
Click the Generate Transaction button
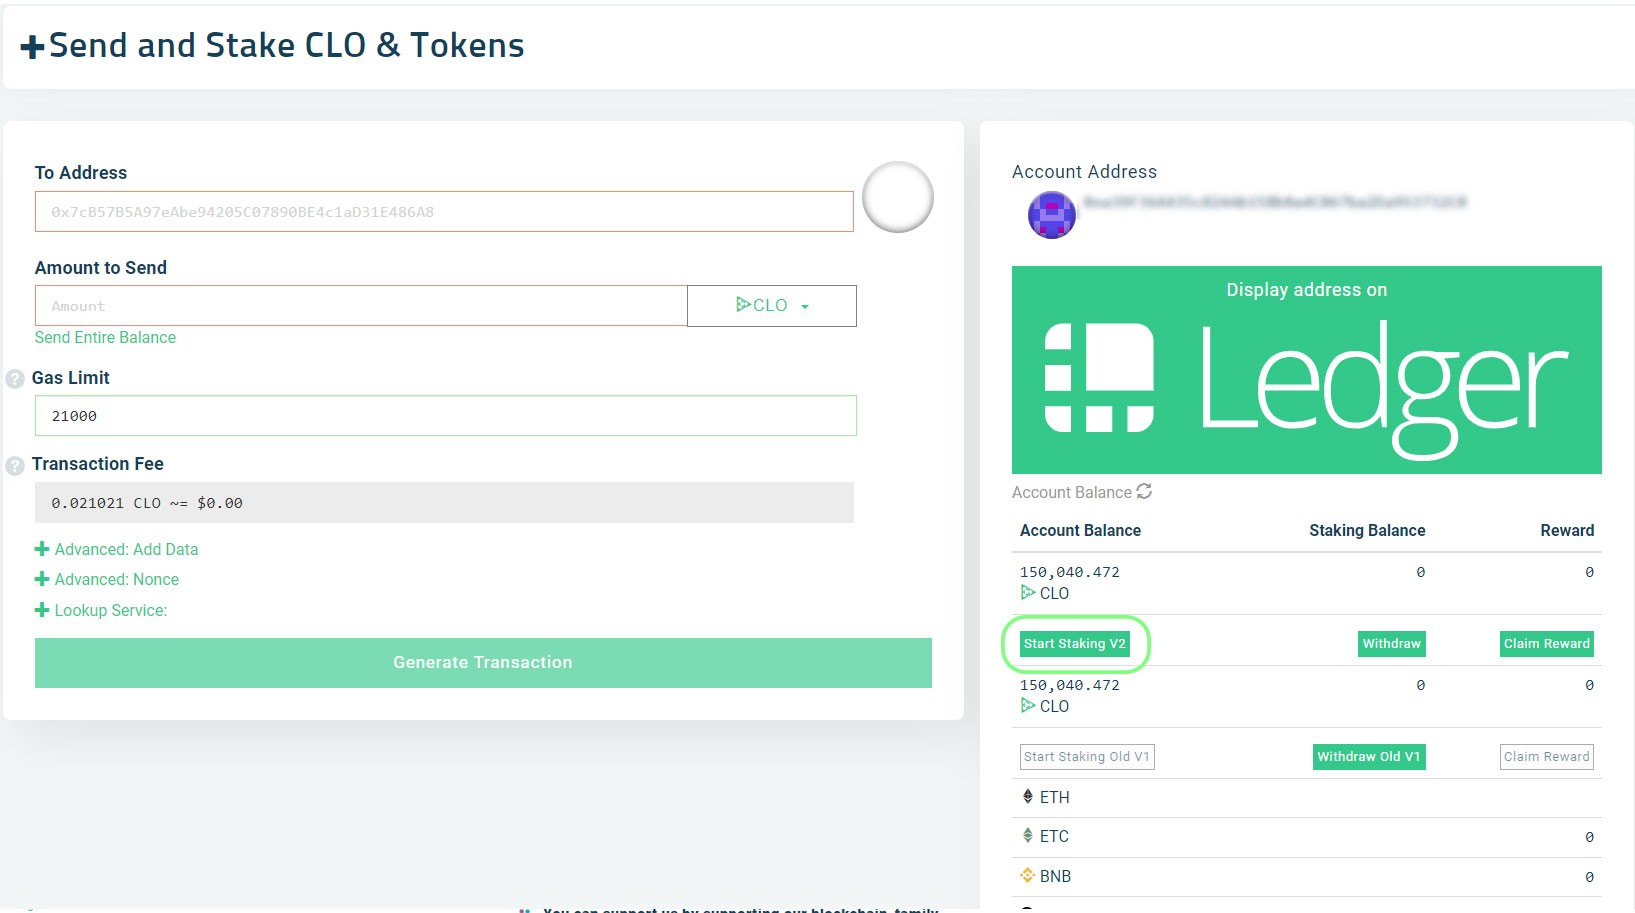(x=483, y=662)
